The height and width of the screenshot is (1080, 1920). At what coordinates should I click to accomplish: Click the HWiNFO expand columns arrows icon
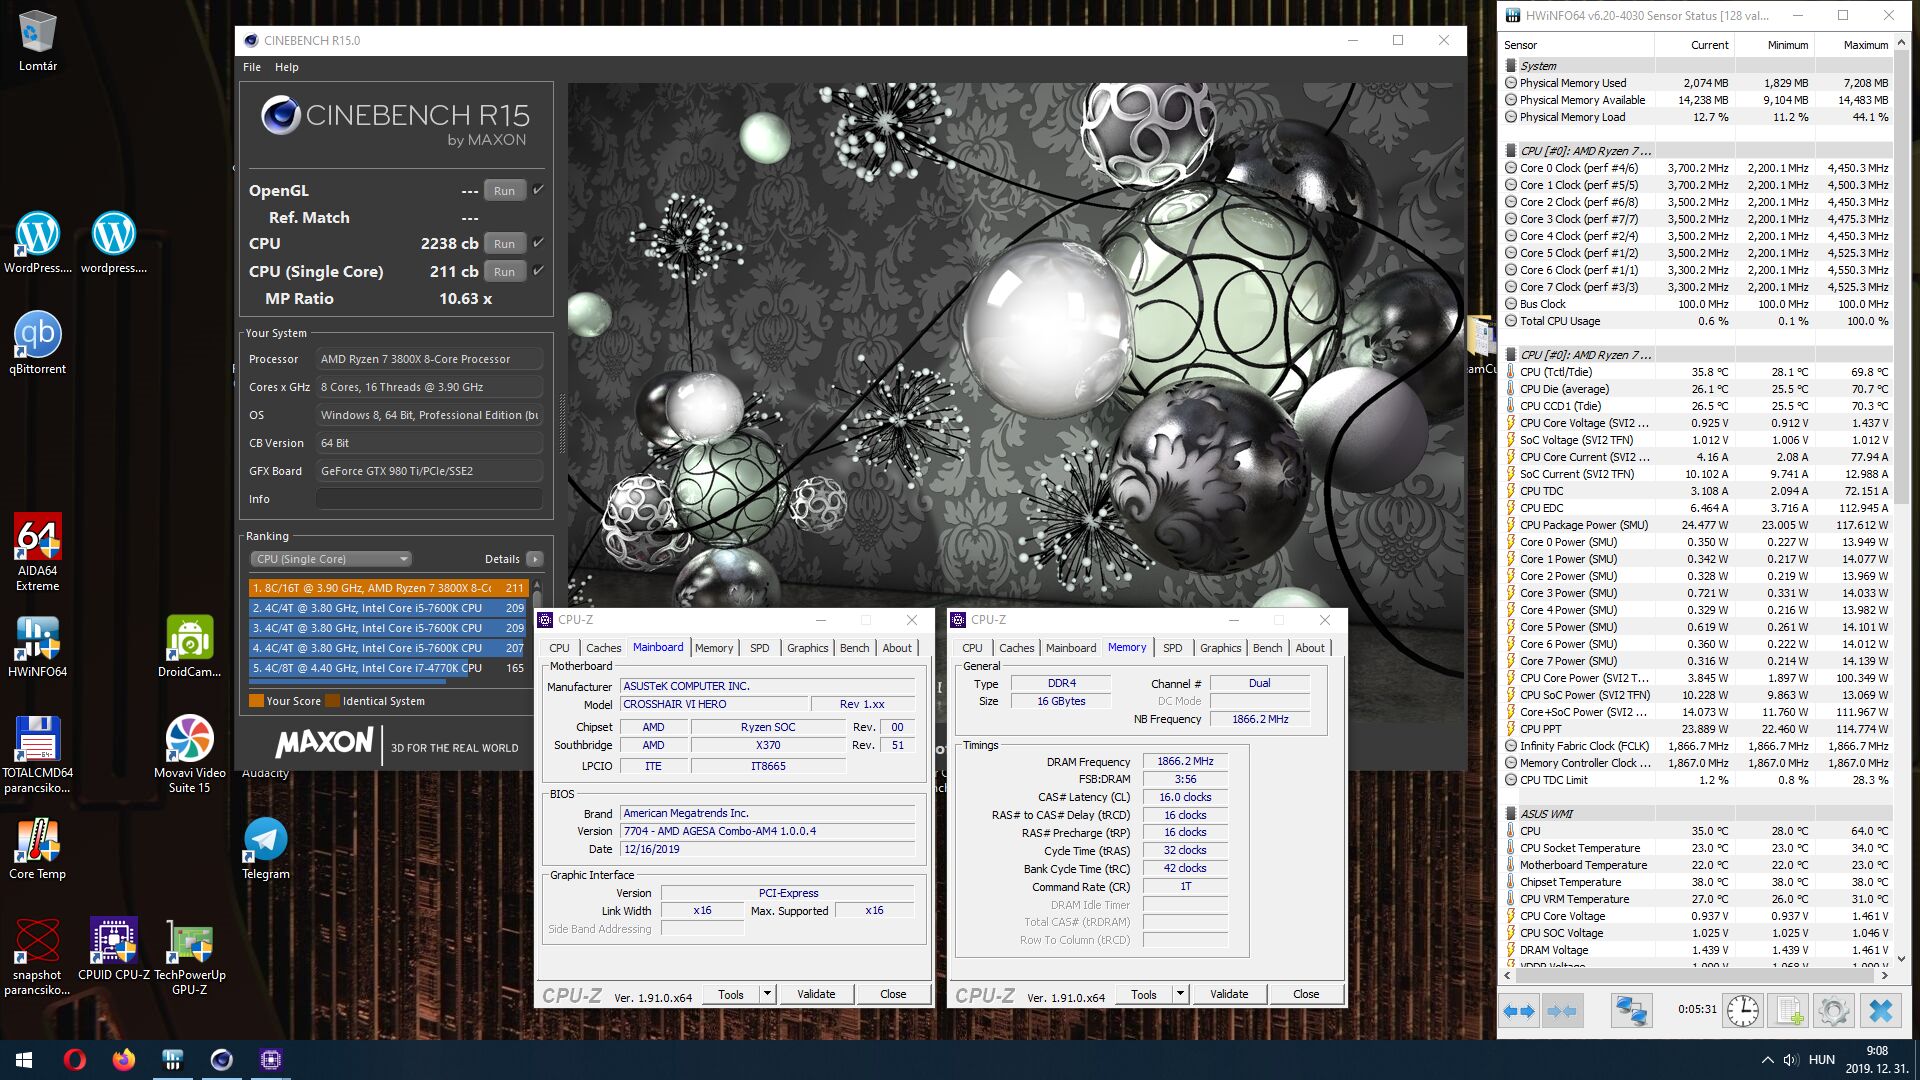tap(1519, 1010)
